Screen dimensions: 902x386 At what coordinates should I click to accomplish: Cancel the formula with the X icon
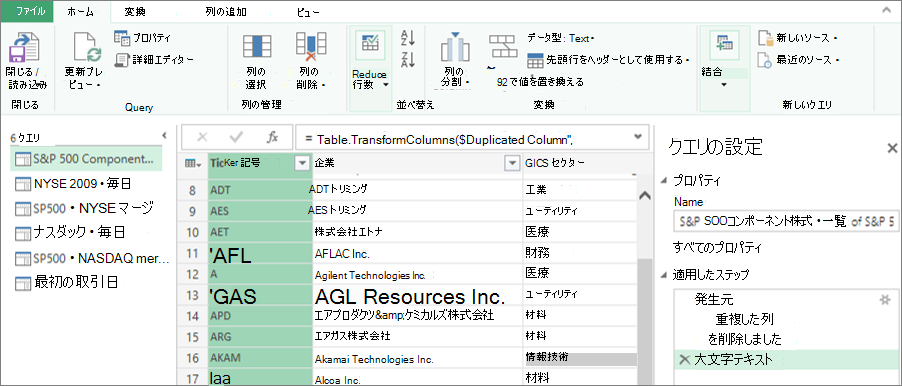pyautogui.click(x=202, y=137)
